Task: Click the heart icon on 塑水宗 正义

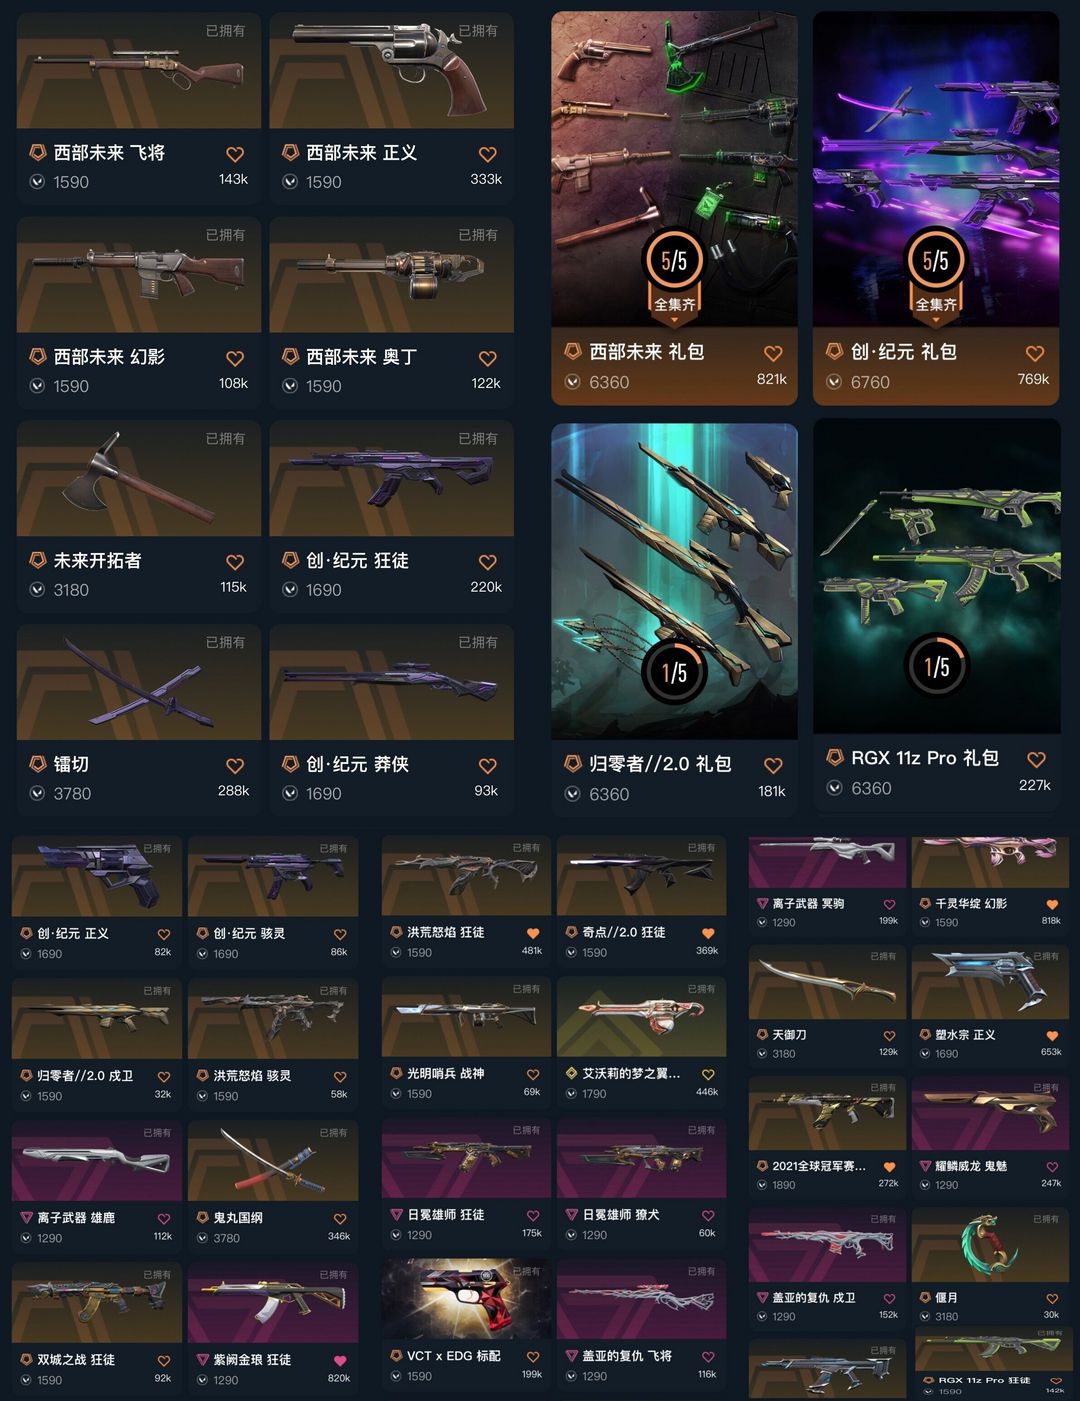Action: [x=1052, y=1036]
